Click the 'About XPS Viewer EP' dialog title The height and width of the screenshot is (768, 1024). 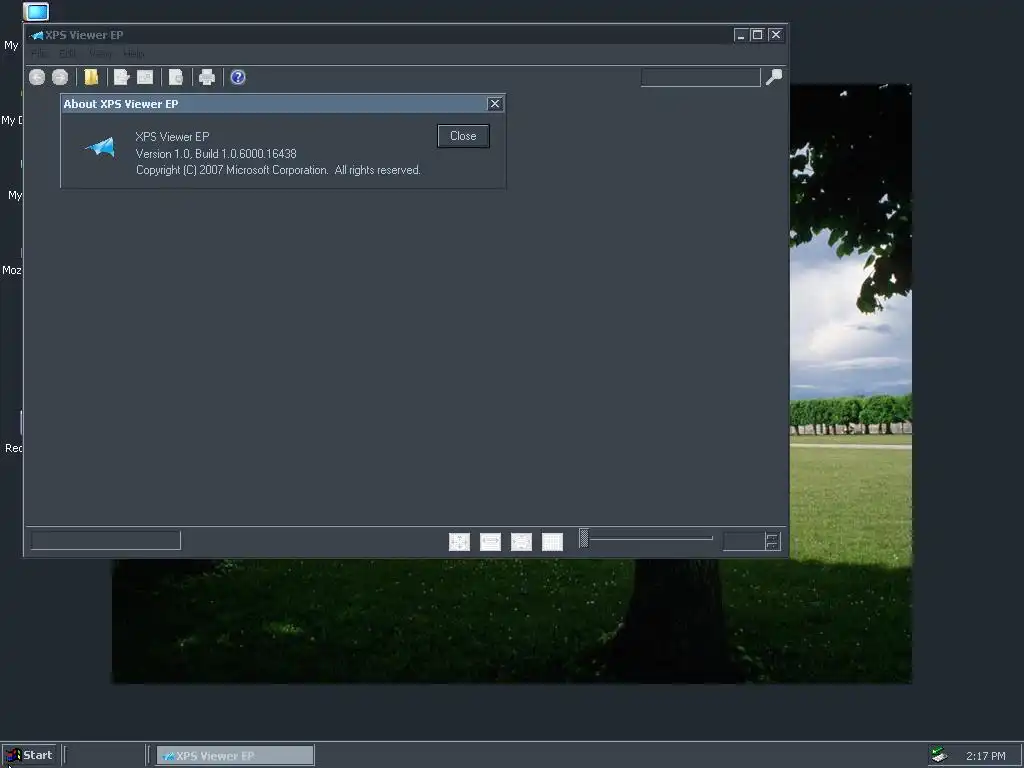click(x=121, y=104)
